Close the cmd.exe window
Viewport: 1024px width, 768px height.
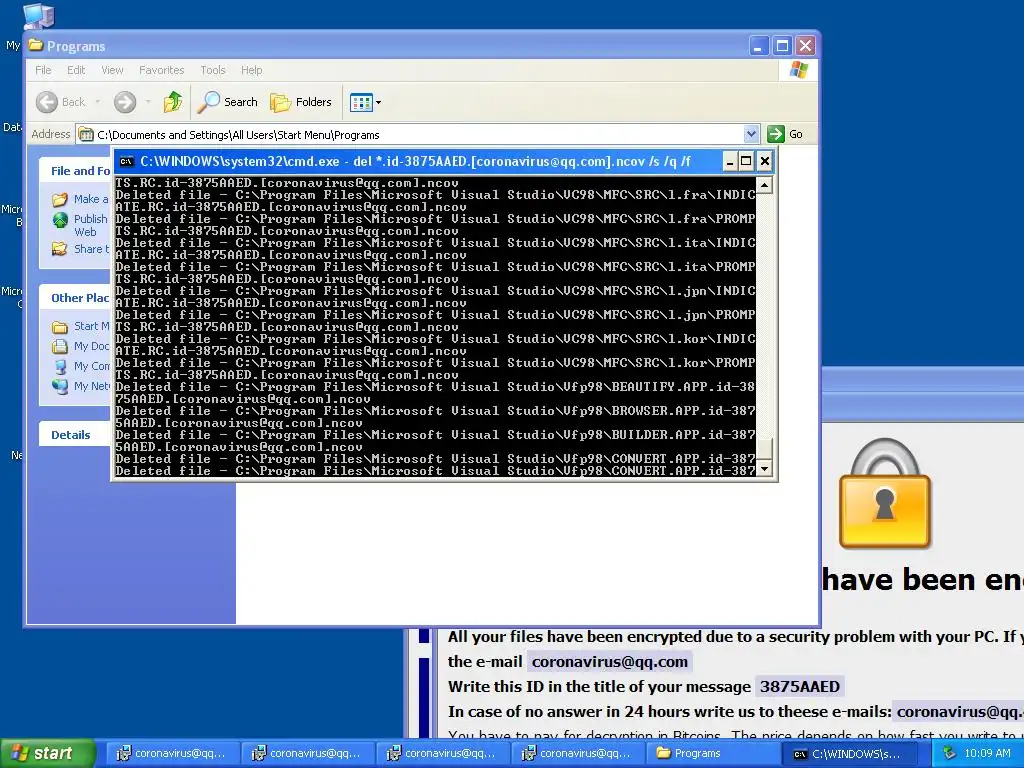tap(764, 161)
